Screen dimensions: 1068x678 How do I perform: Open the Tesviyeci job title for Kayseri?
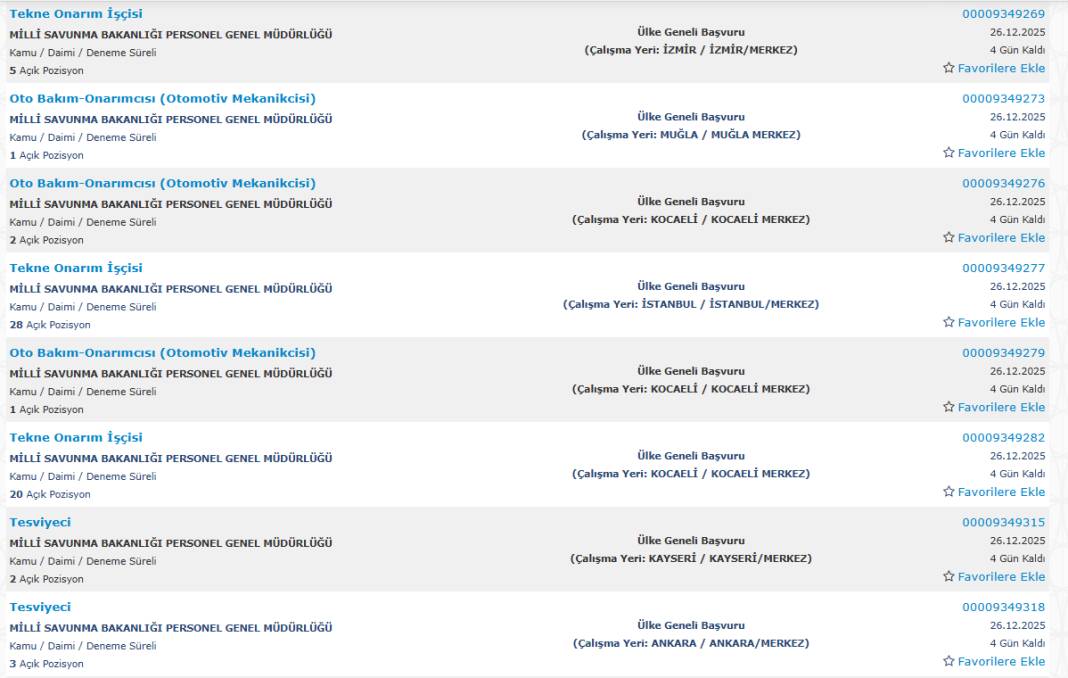(40, 522)
